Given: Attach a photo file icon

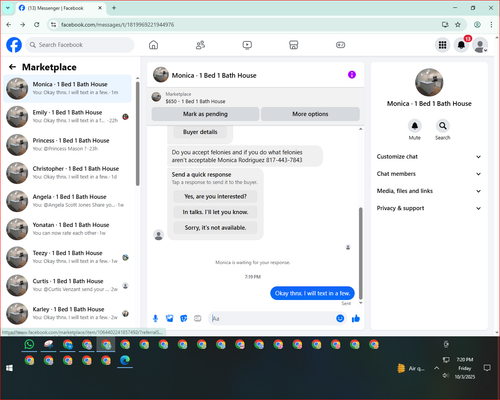Looking at the screenshot, I should pos(169,318).
